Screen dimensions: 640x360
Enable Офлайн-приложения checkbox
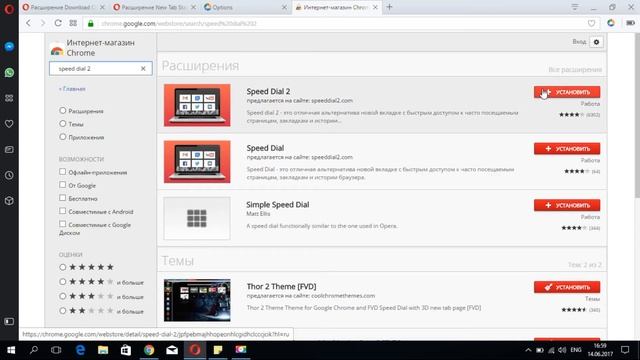(x=62, y=172)
